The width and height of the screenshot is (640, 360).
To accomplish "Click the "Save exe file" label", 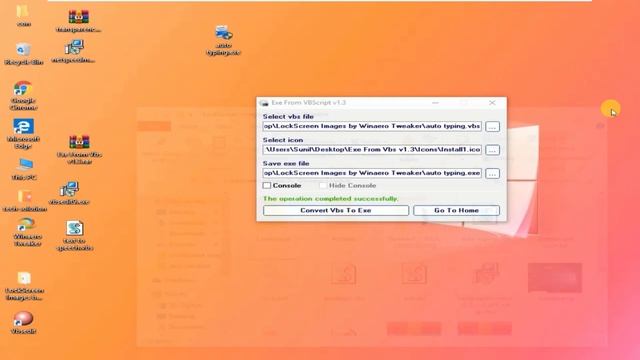I will 286,163.
